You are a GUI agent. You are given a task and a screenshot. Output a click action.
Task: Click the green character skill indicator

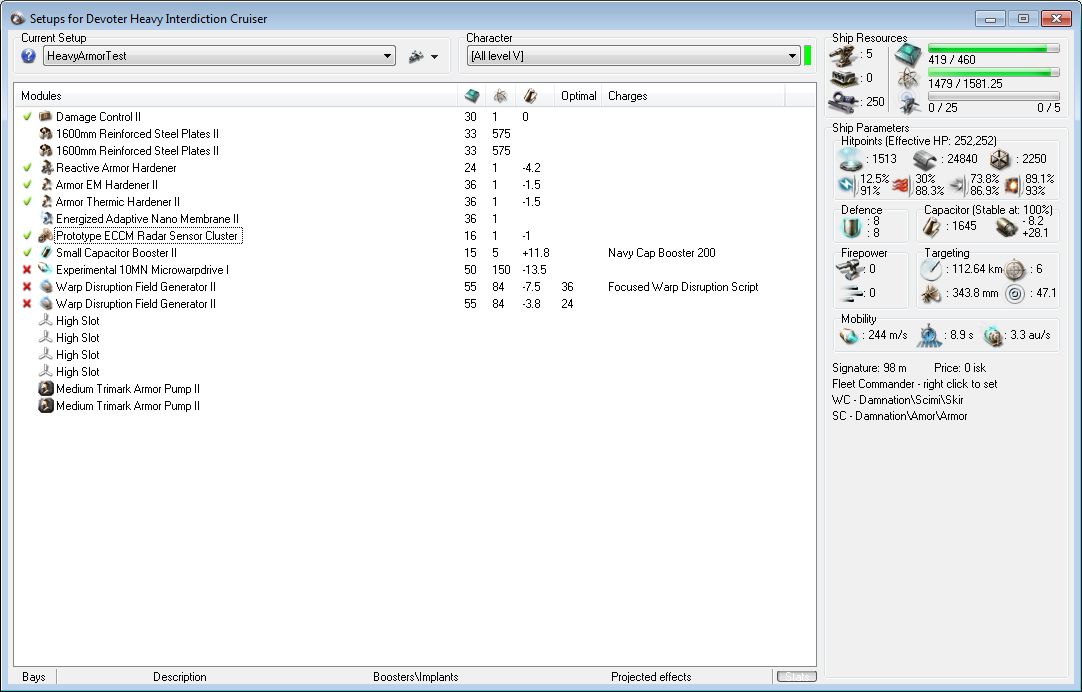(x=807, y=56)
